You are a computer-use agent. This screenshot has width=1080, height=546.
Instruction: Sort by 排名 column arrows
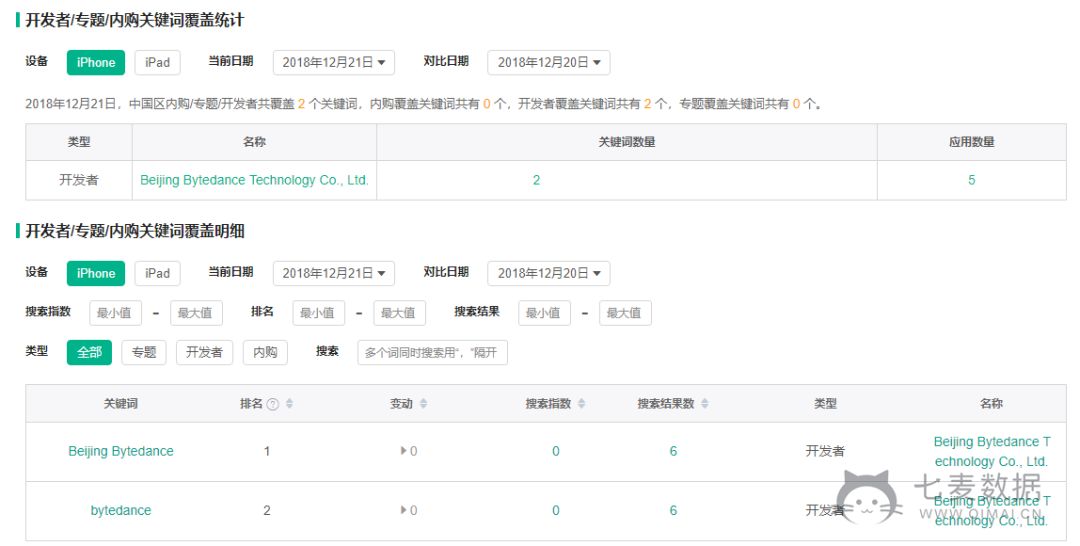click(x=289, y=403)
